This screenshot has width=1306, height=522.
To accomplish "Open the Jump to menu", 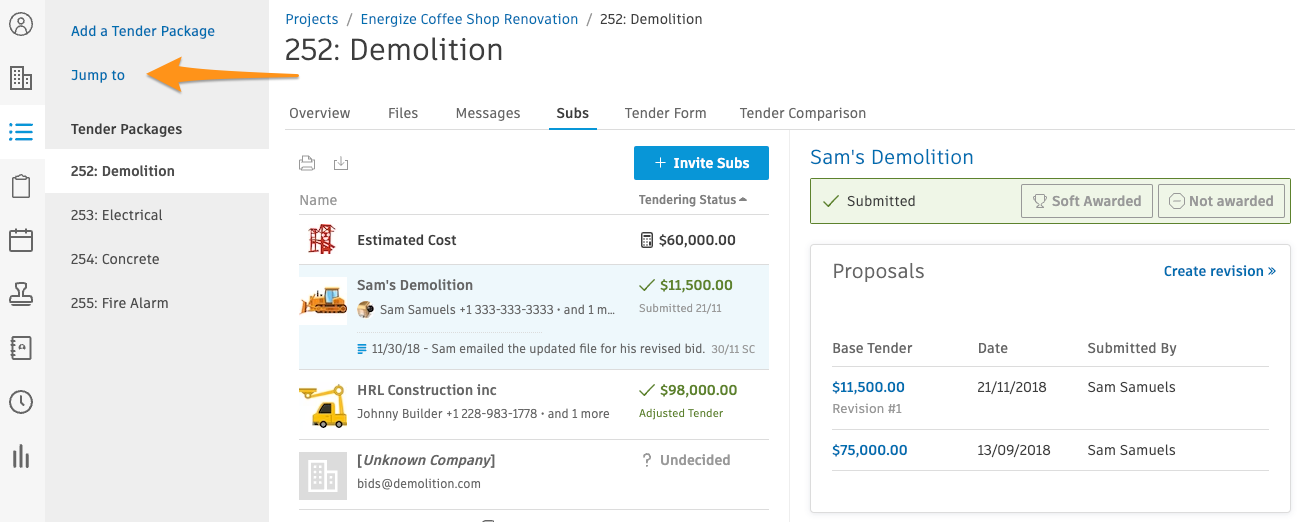I will [98, 75].
